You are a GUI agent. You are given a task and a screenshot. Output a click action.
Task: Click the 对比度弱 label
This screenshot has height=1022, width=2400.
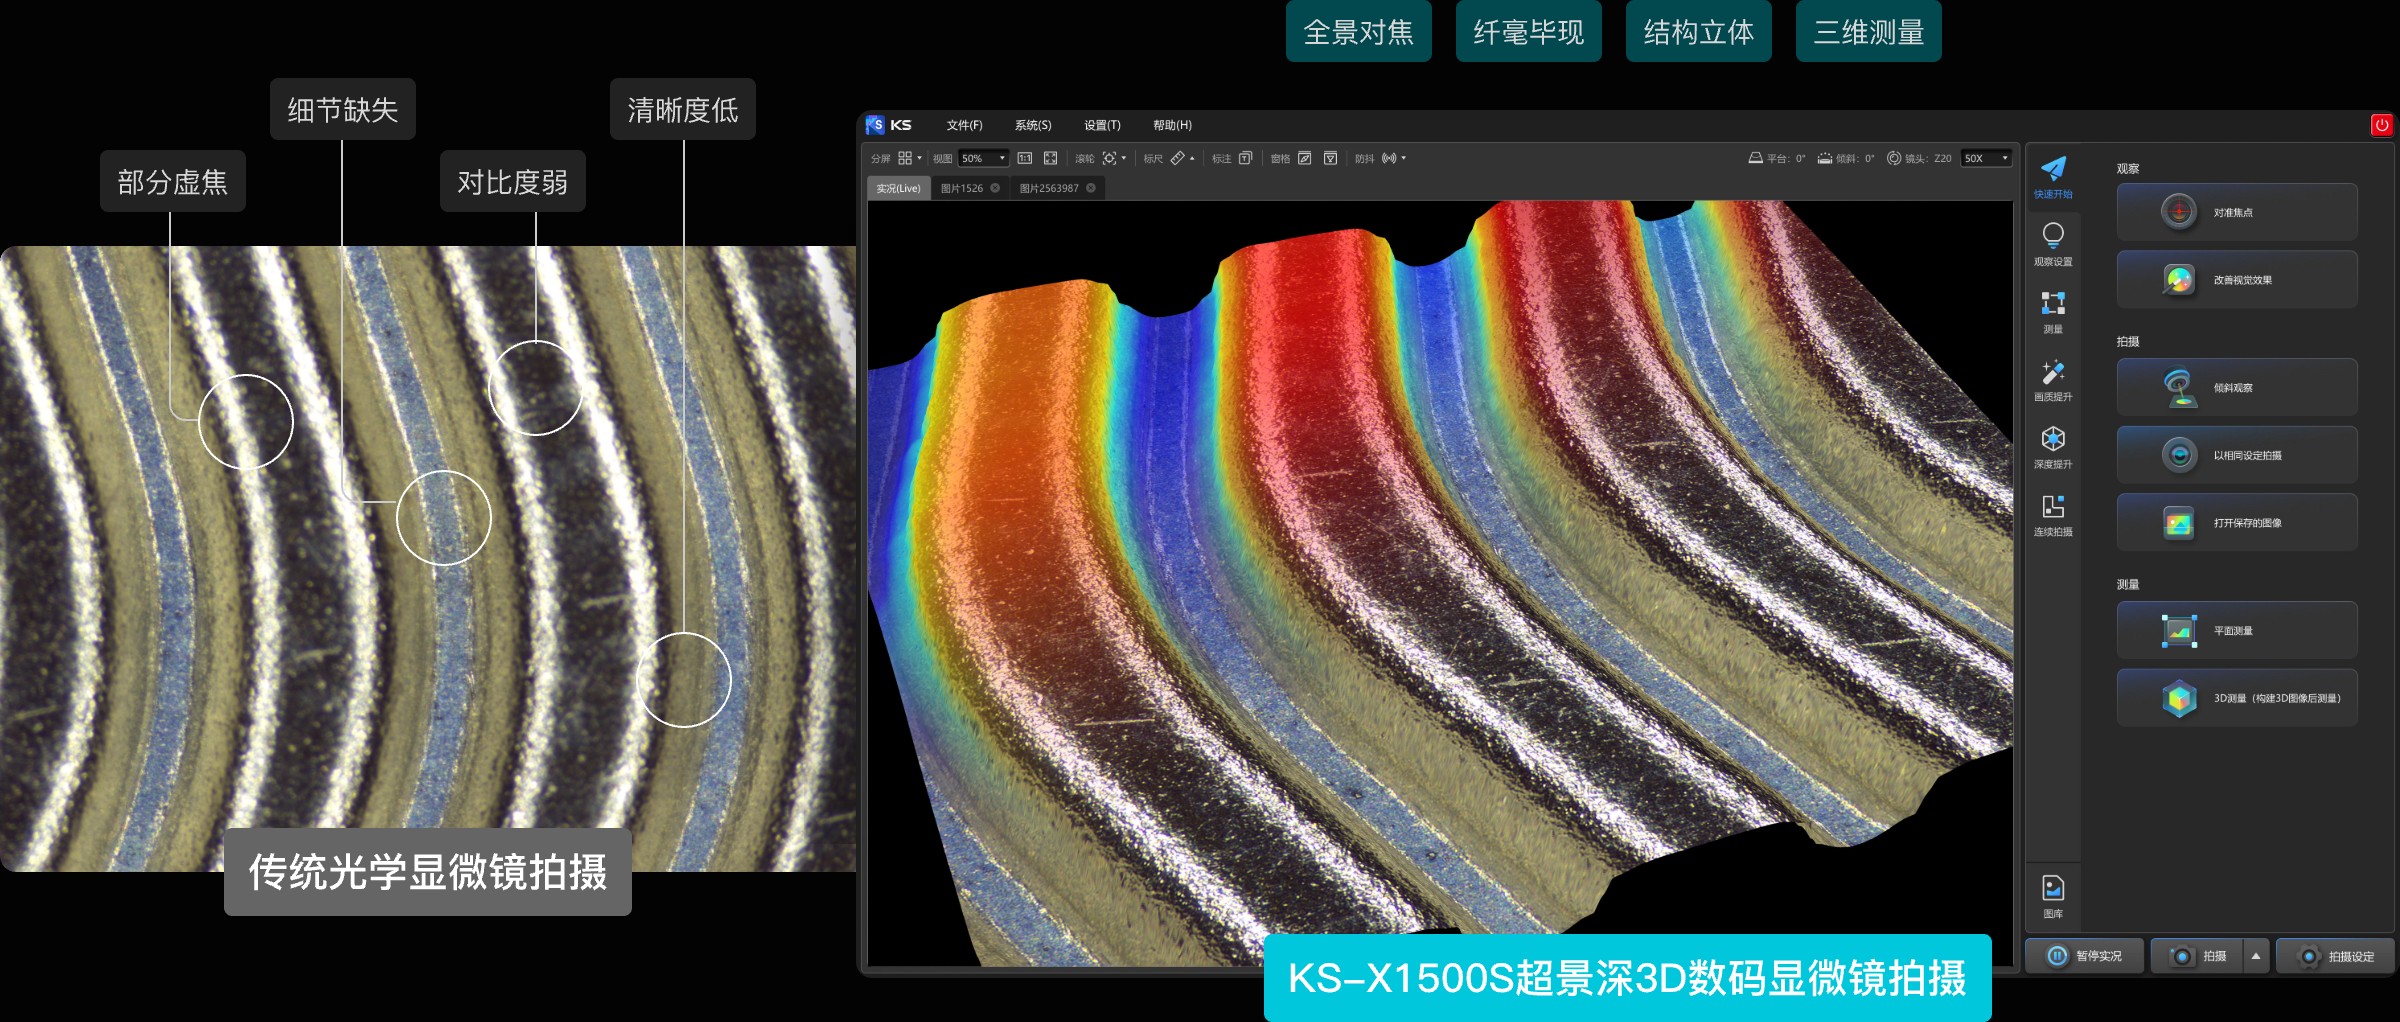[512, 181]
